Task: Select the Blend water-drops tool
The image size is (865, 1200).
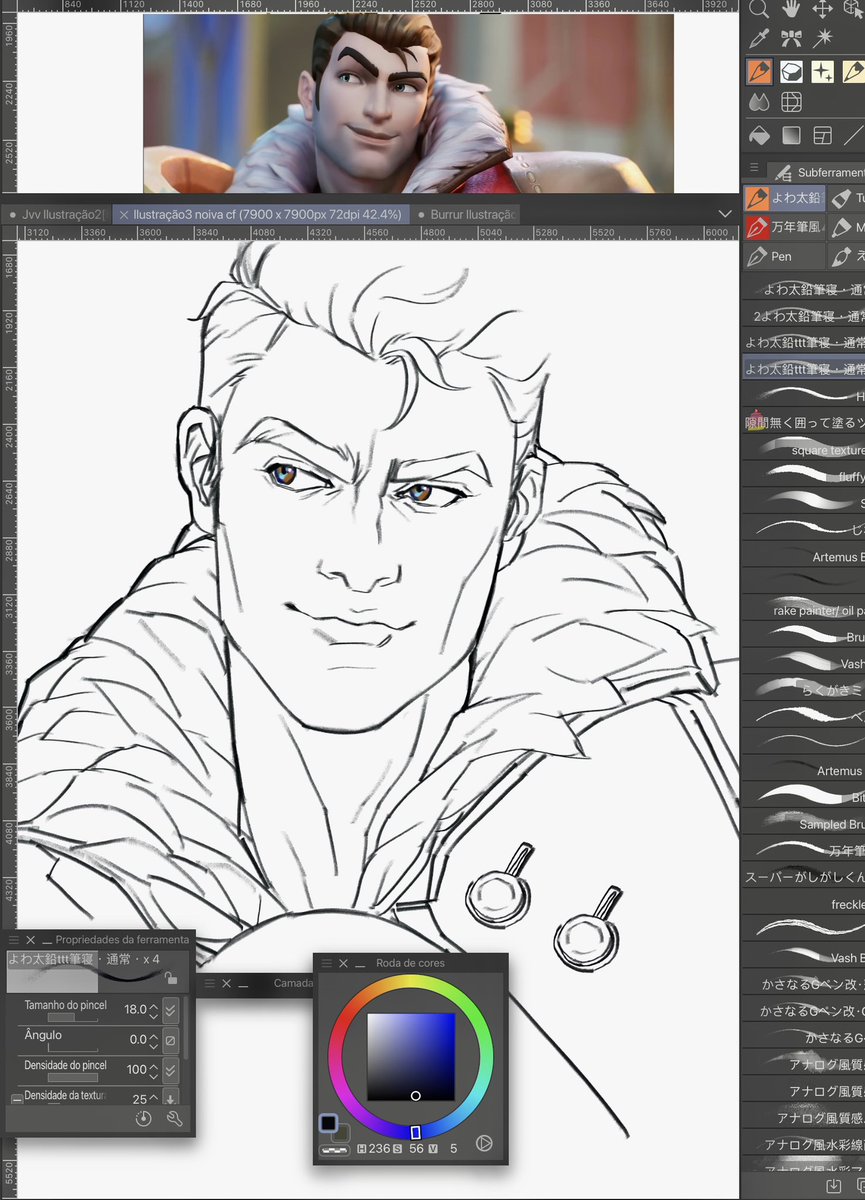Action: pos(759,102)
